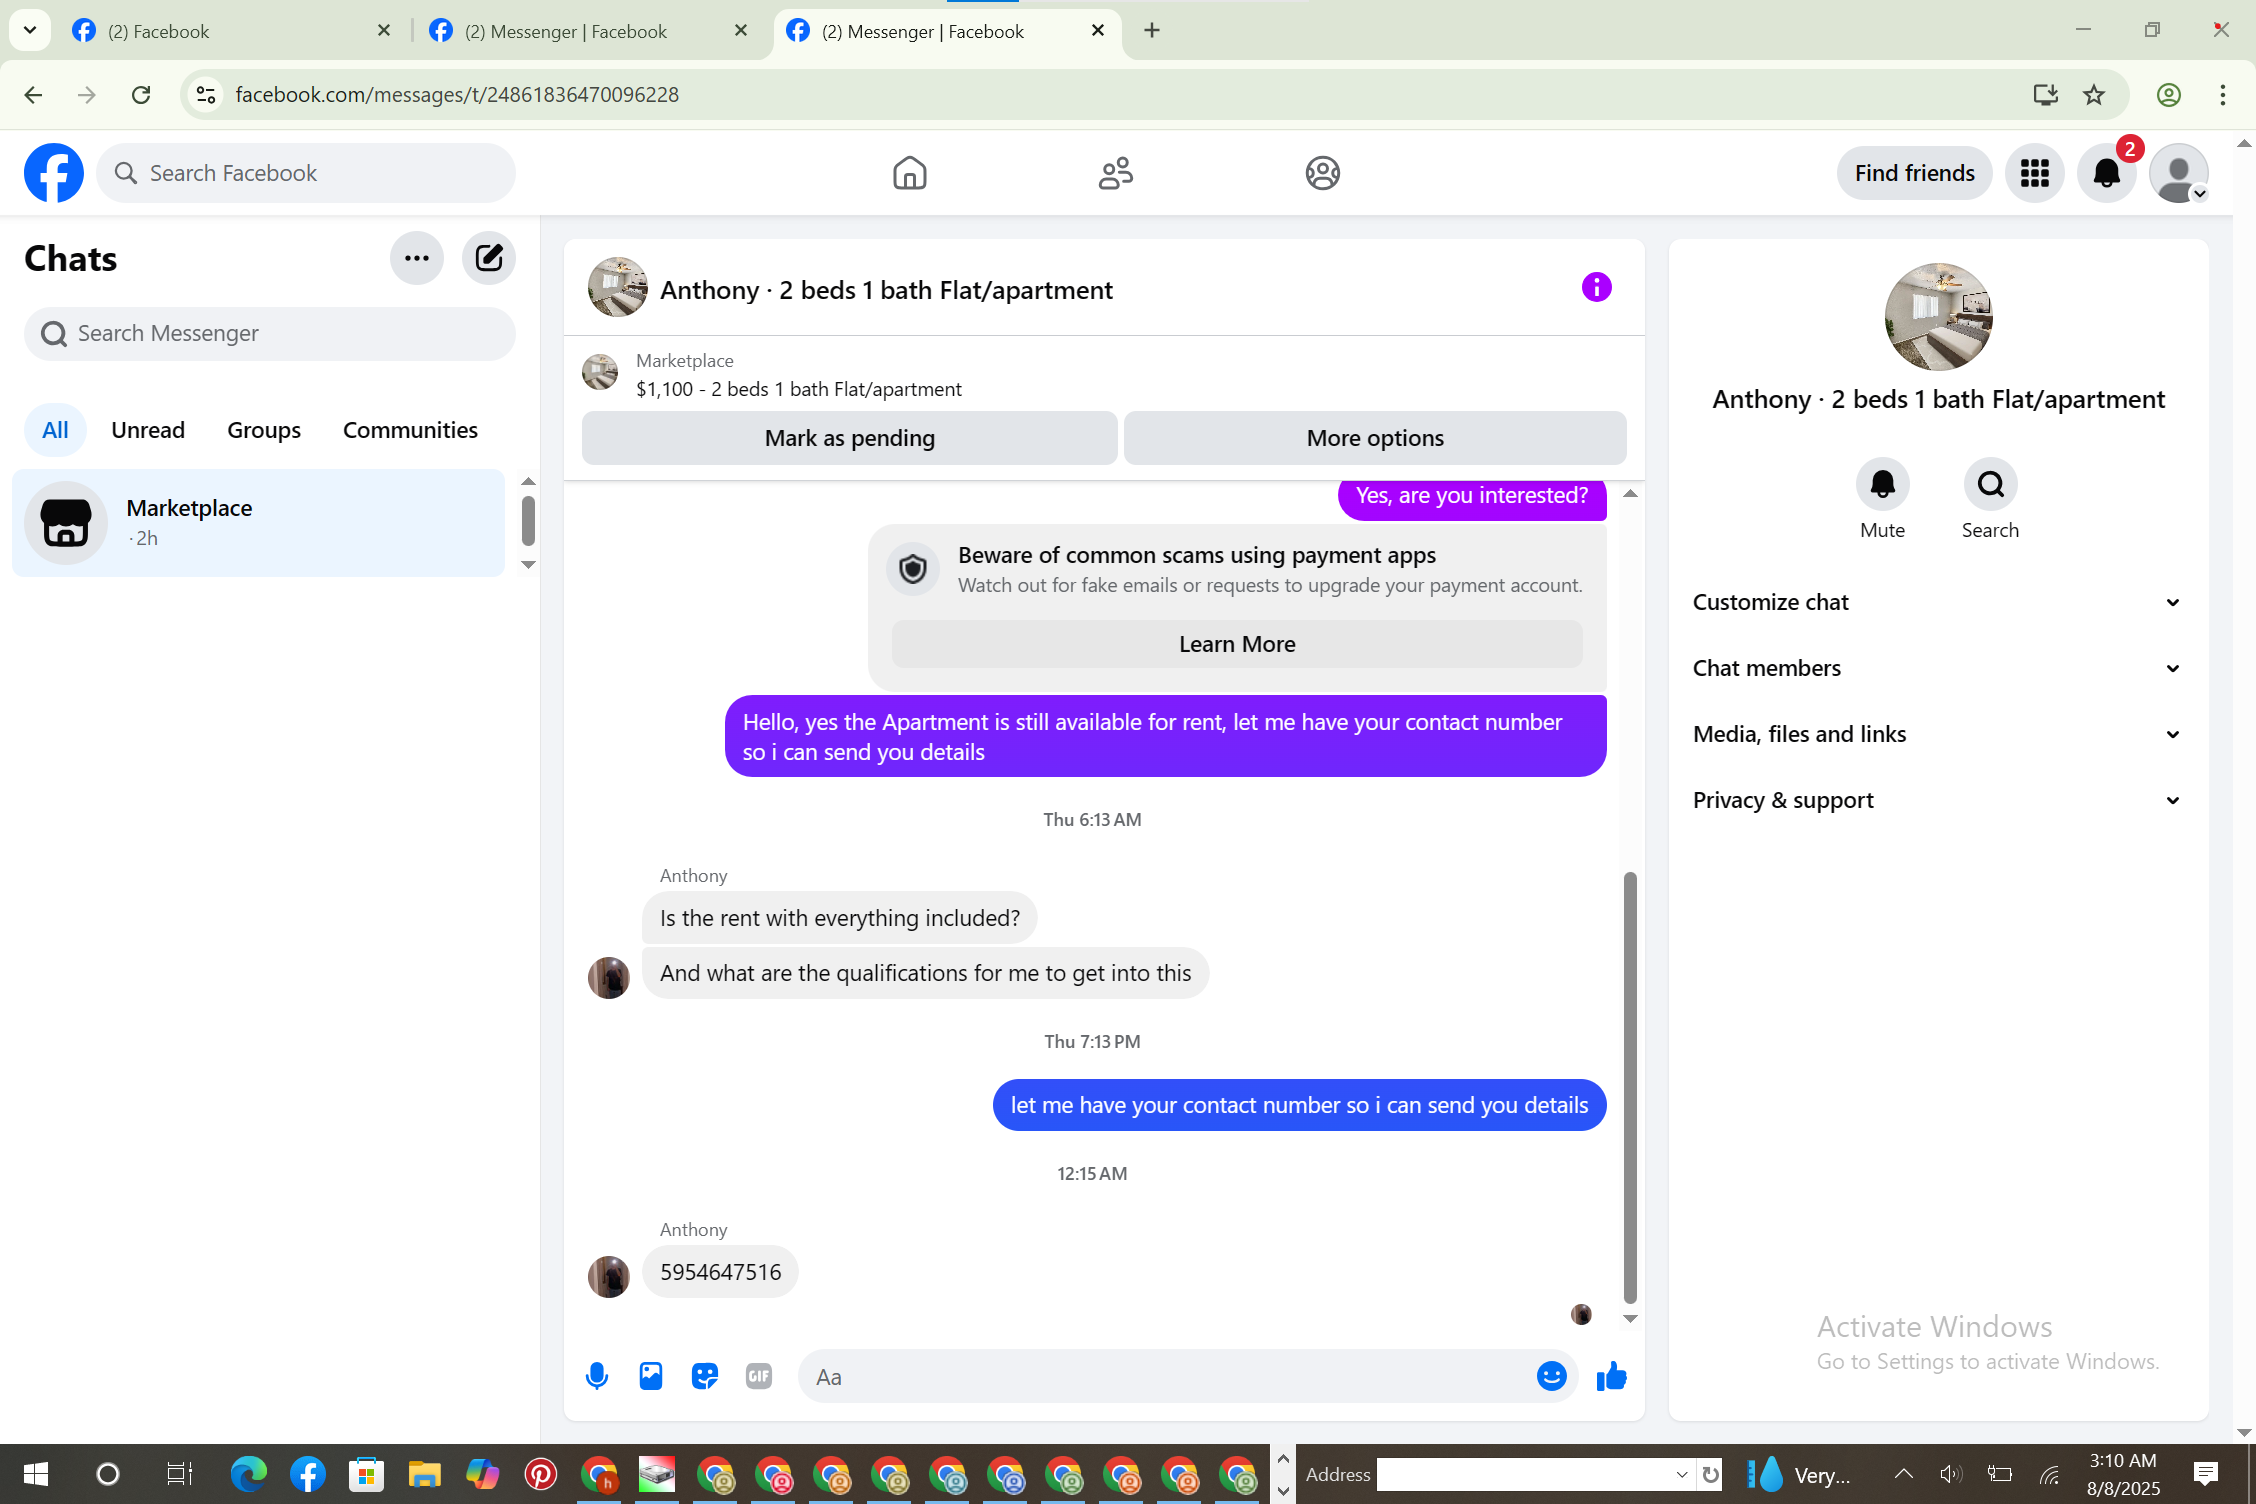Click the voice clip microphone icon
Image resolution: width=2256 pixels, height=1504 pixels.
597,1376
